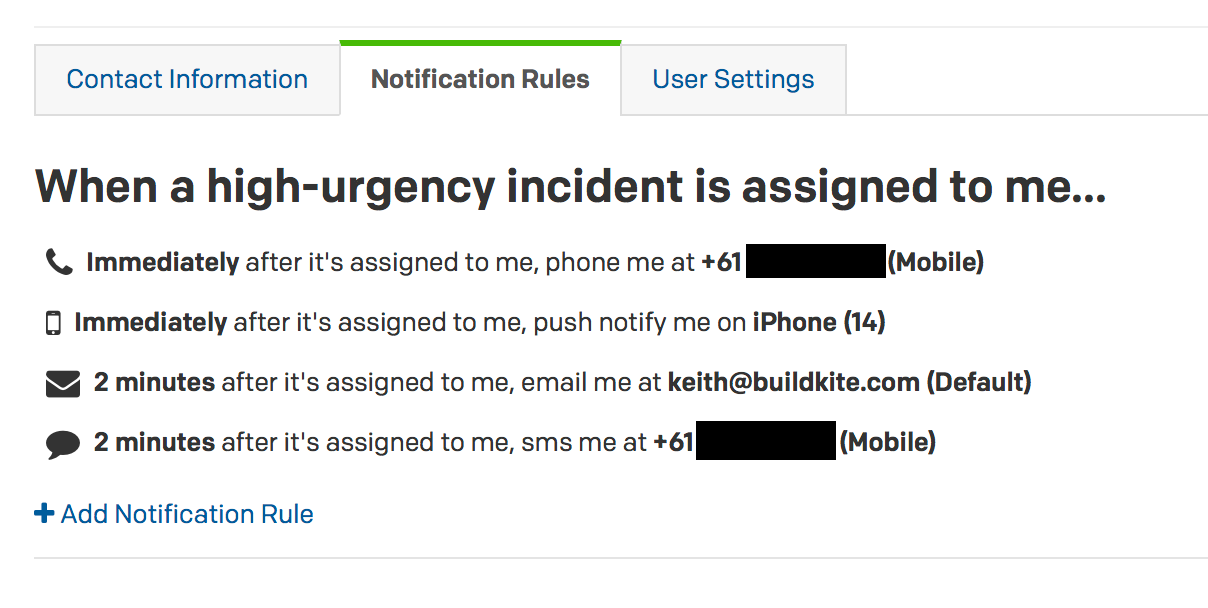Click the Add Notification Rule link

(187, 514)
